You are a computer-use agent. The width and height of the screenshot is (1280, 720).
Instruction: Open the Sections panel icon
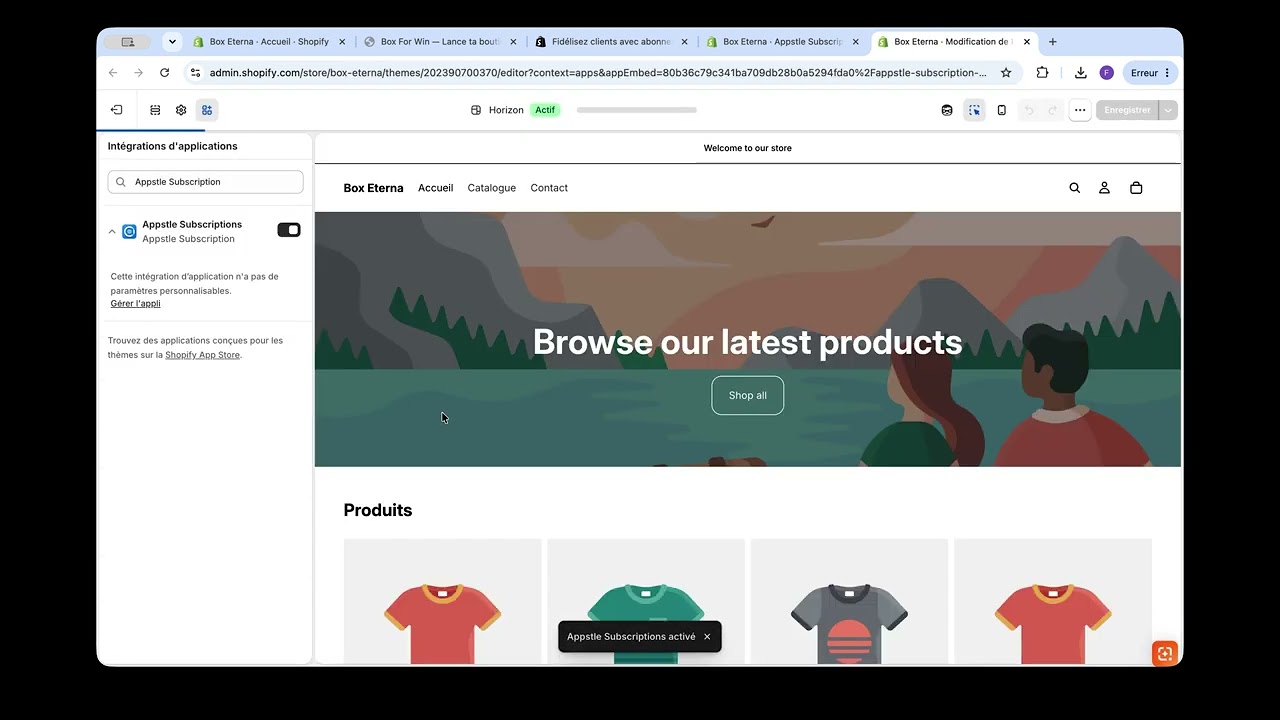155,110
